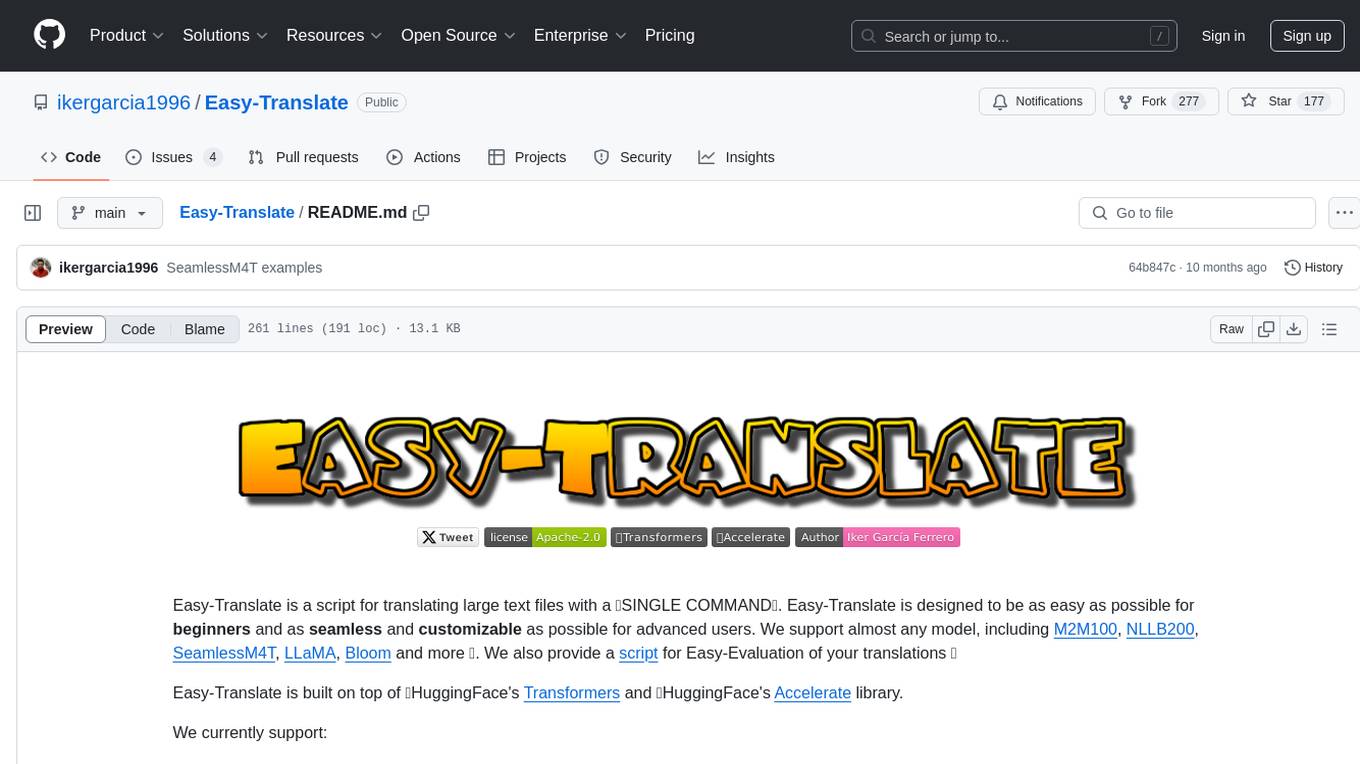The width and height of the screenshot is (1360, 764).
Task: Open the ikergarcia1996 owner profile link
Action: (x=126, y=102)
